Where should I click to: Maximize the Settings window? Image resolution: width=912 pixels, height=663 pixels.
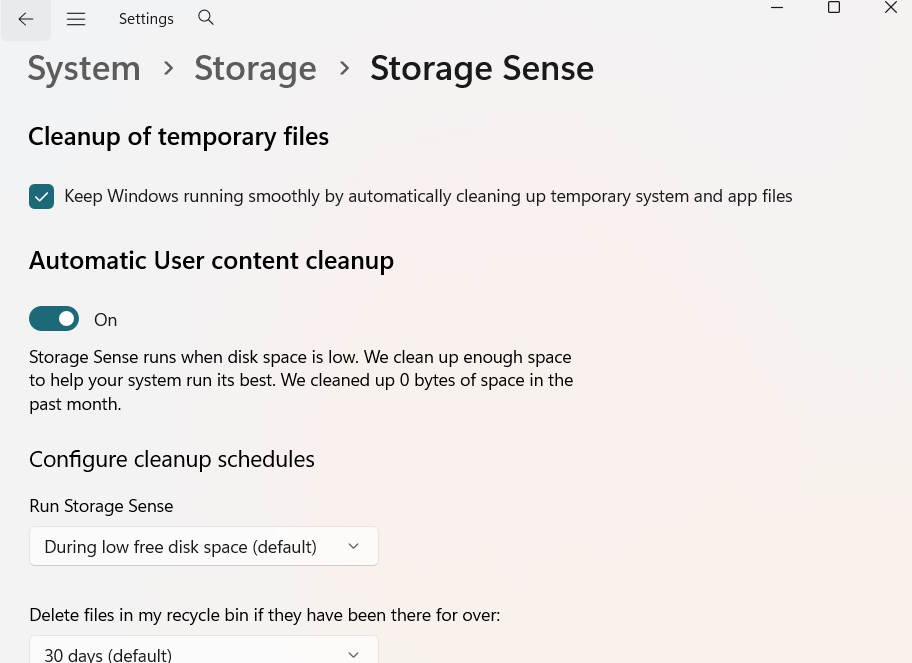[833, 8]
